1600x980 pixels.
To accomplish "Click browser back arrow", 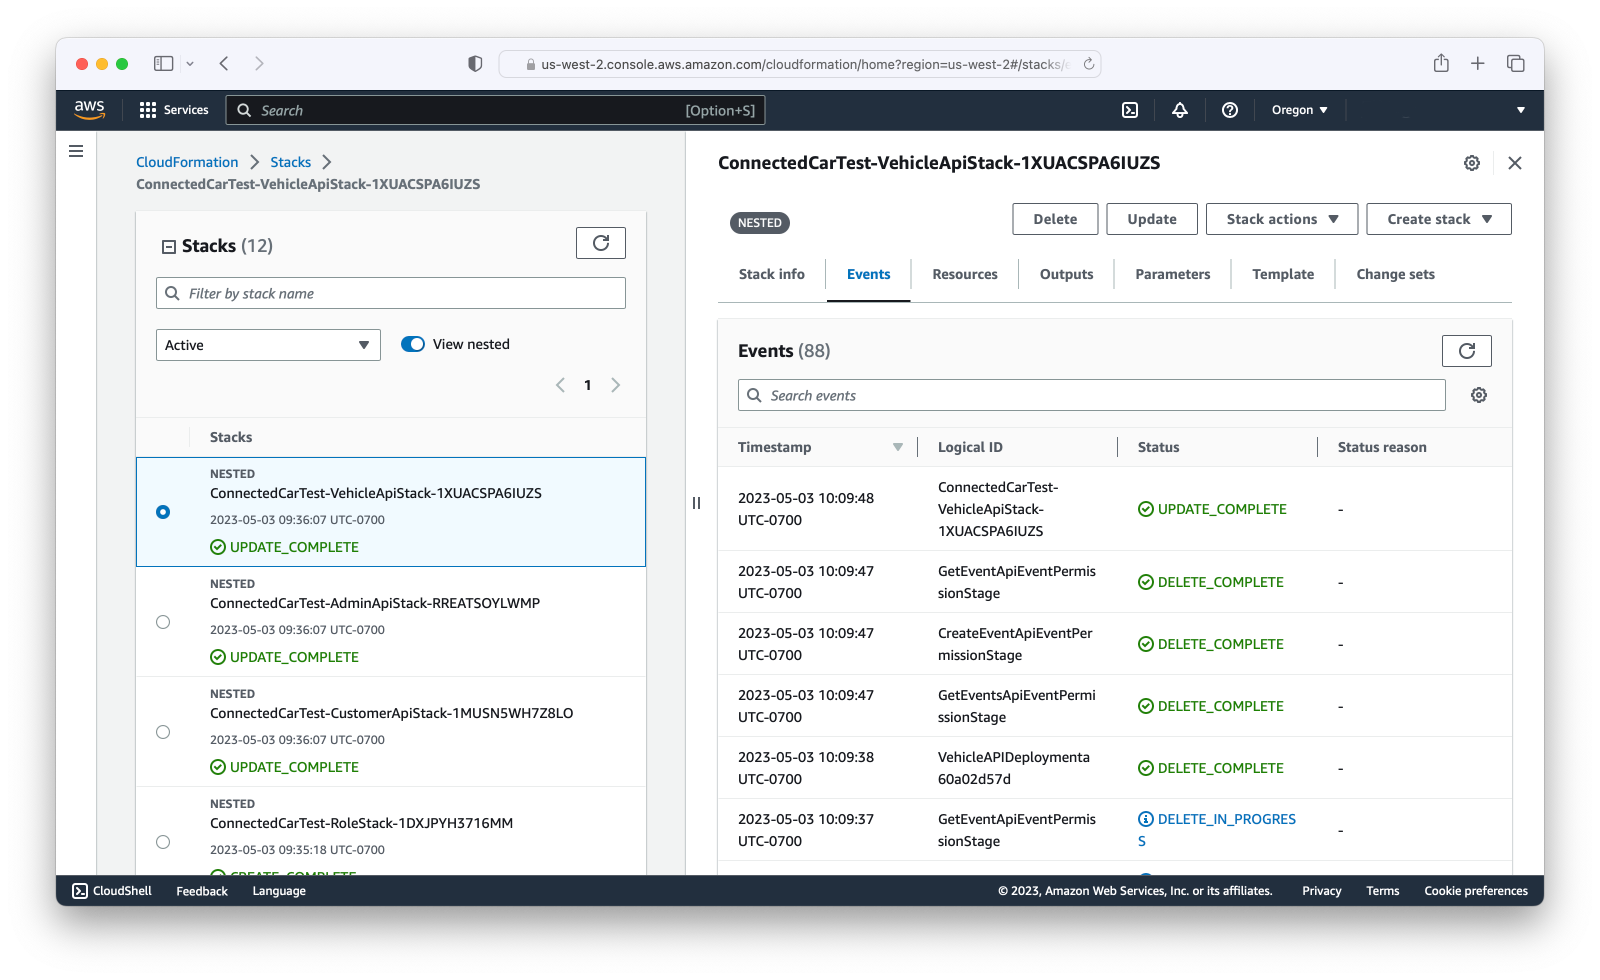I will 224,64.
